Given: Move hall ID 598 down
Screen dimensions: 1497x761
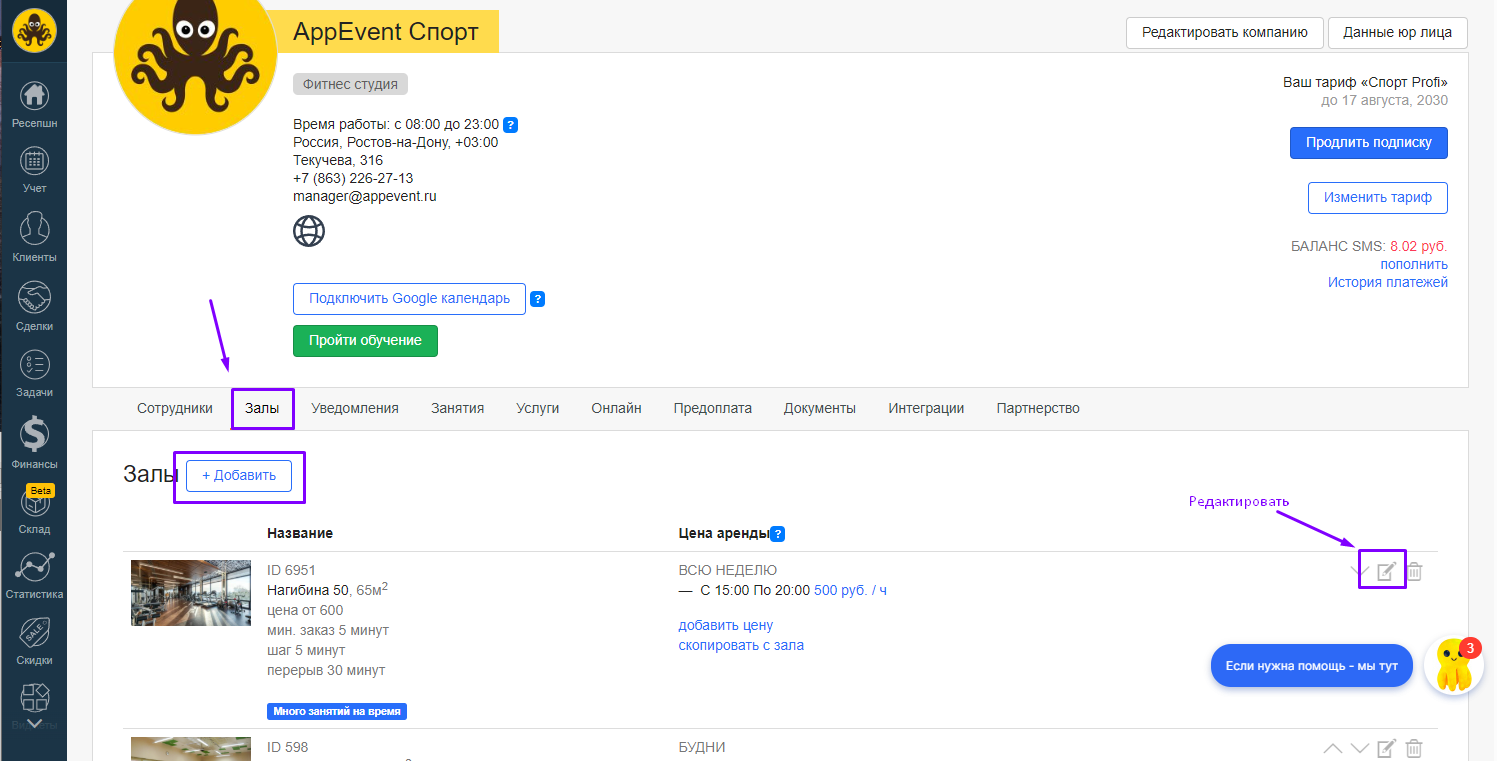Looking at the screenshot, I should (1359, 748).
